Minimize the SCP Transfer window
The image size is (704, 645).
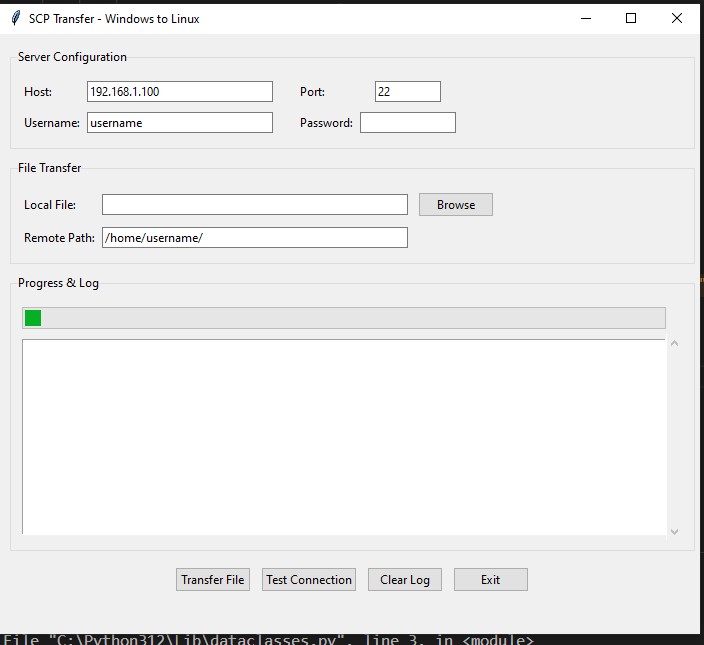(585, 18)
